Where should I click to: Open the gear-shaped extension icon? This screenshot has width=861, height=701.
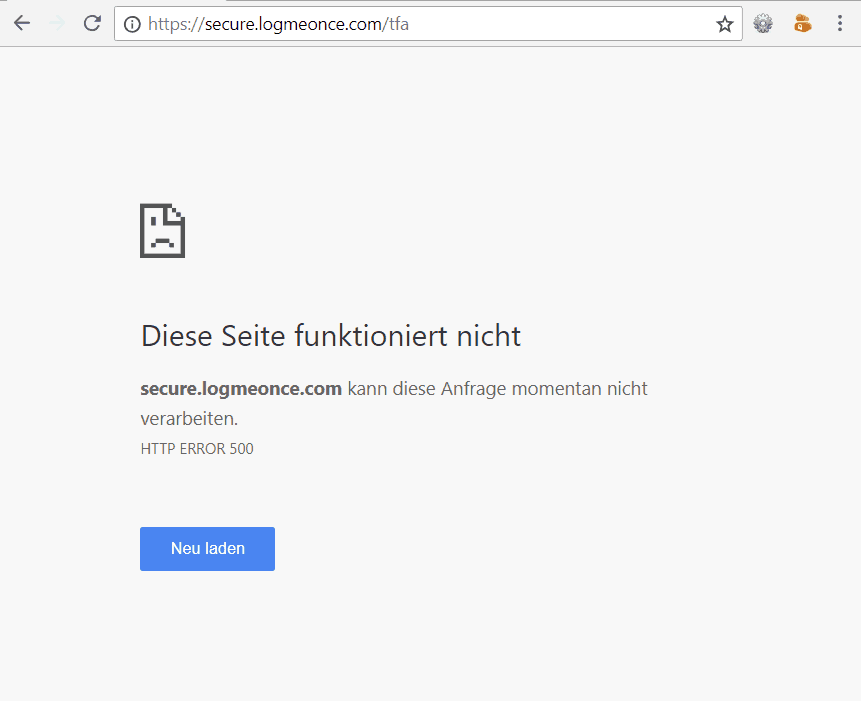pyautogui.click(x=763, y=24)
